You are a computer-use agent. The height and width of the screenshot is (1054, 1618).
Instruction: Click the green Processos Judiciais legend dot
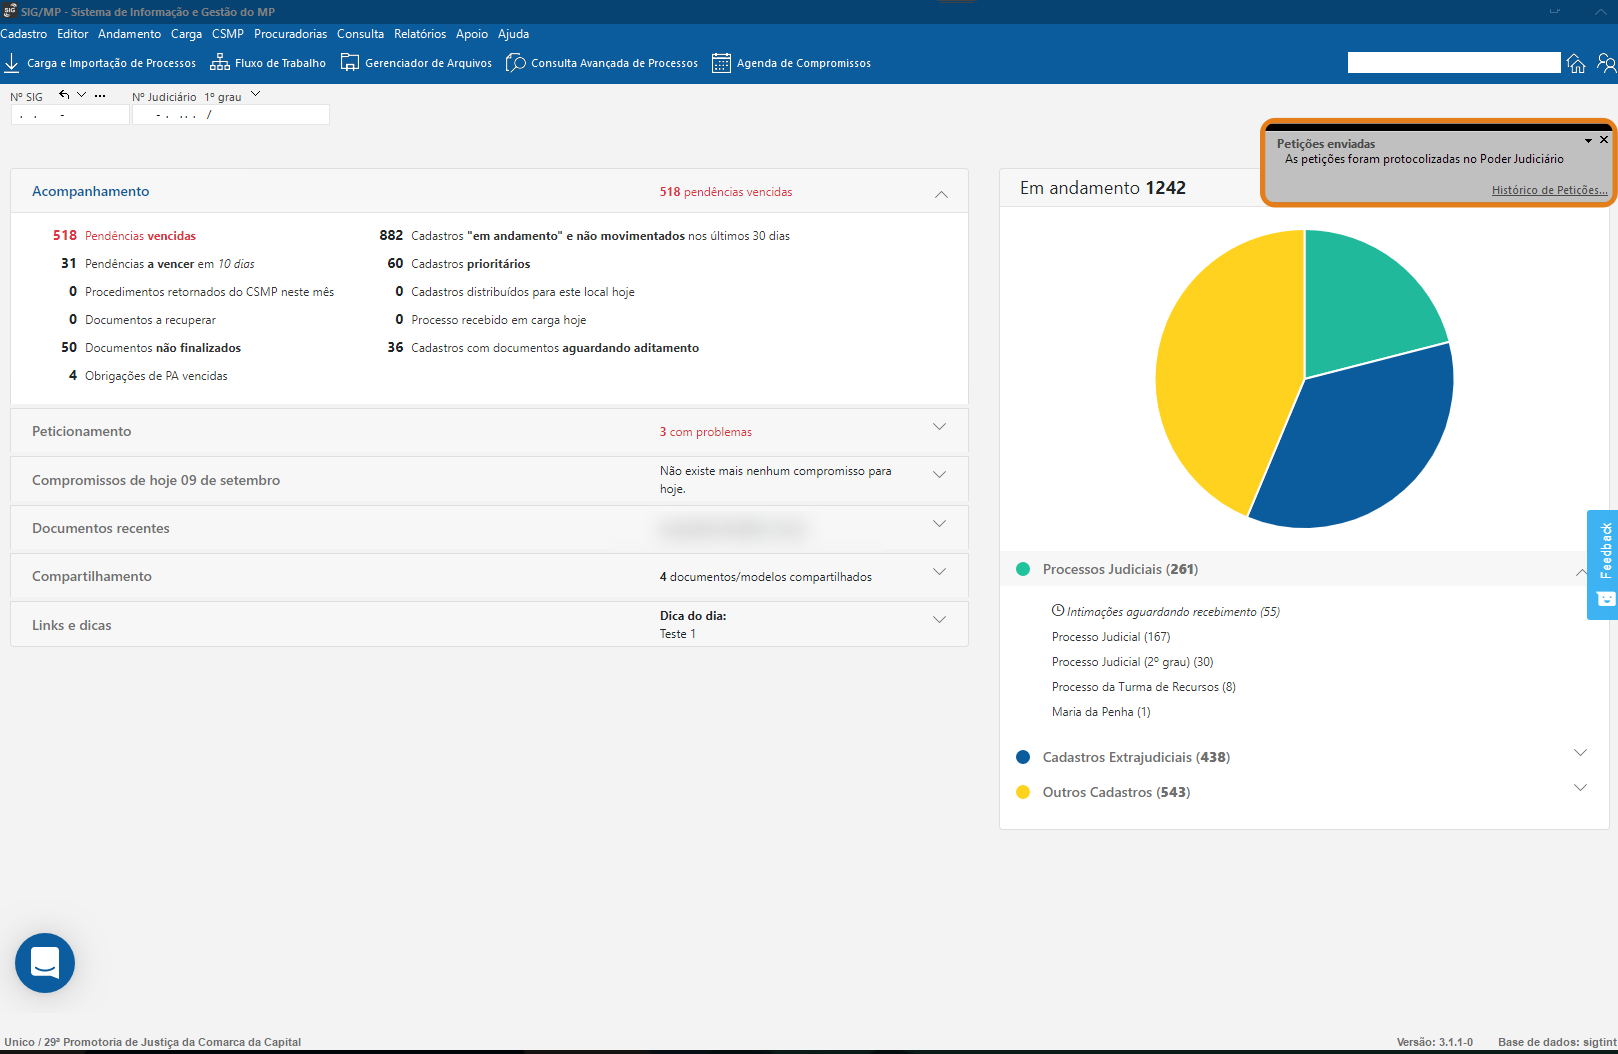(1023, 569)
